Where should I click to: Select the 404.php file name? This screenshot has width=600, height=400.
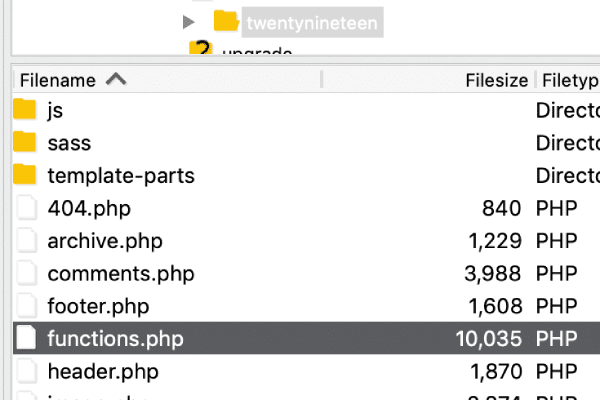click(89, 209)
